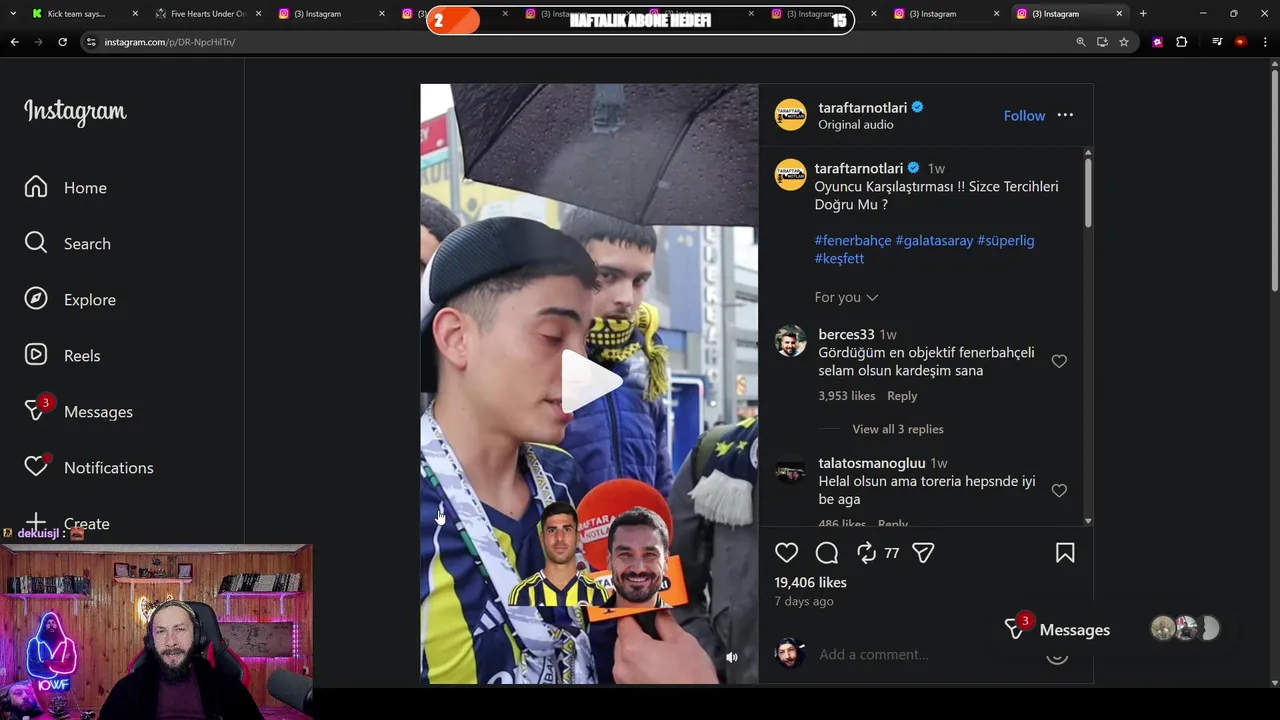Screen dimensions: 1280x720
Task: Click Reply under berces33 comment
Action: (902, 396)
